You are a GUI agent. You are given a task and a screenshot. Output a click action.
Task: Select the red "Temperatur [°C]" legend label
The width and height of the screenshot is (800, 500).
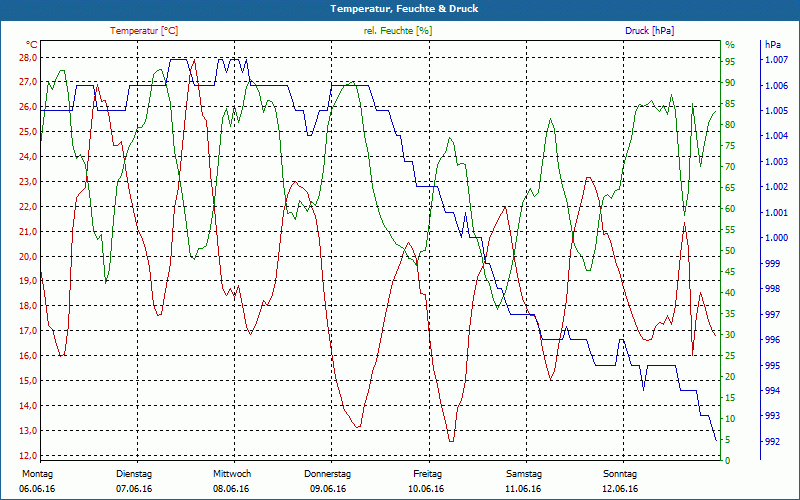point(144,31)
